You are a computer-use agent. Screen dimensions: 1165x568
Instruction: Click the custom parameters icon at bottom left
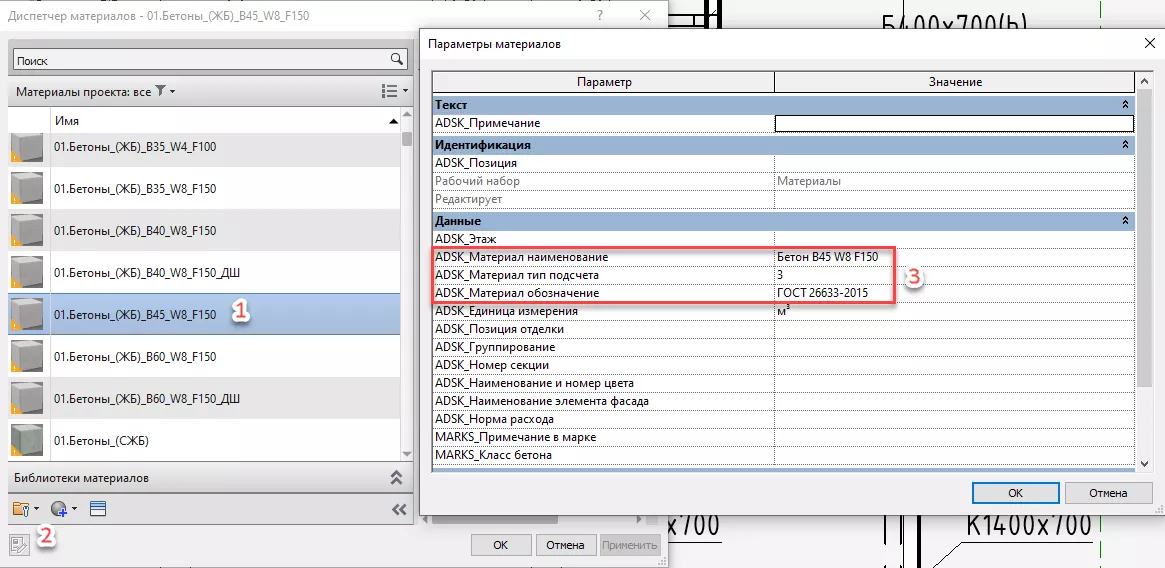(19, 544)
